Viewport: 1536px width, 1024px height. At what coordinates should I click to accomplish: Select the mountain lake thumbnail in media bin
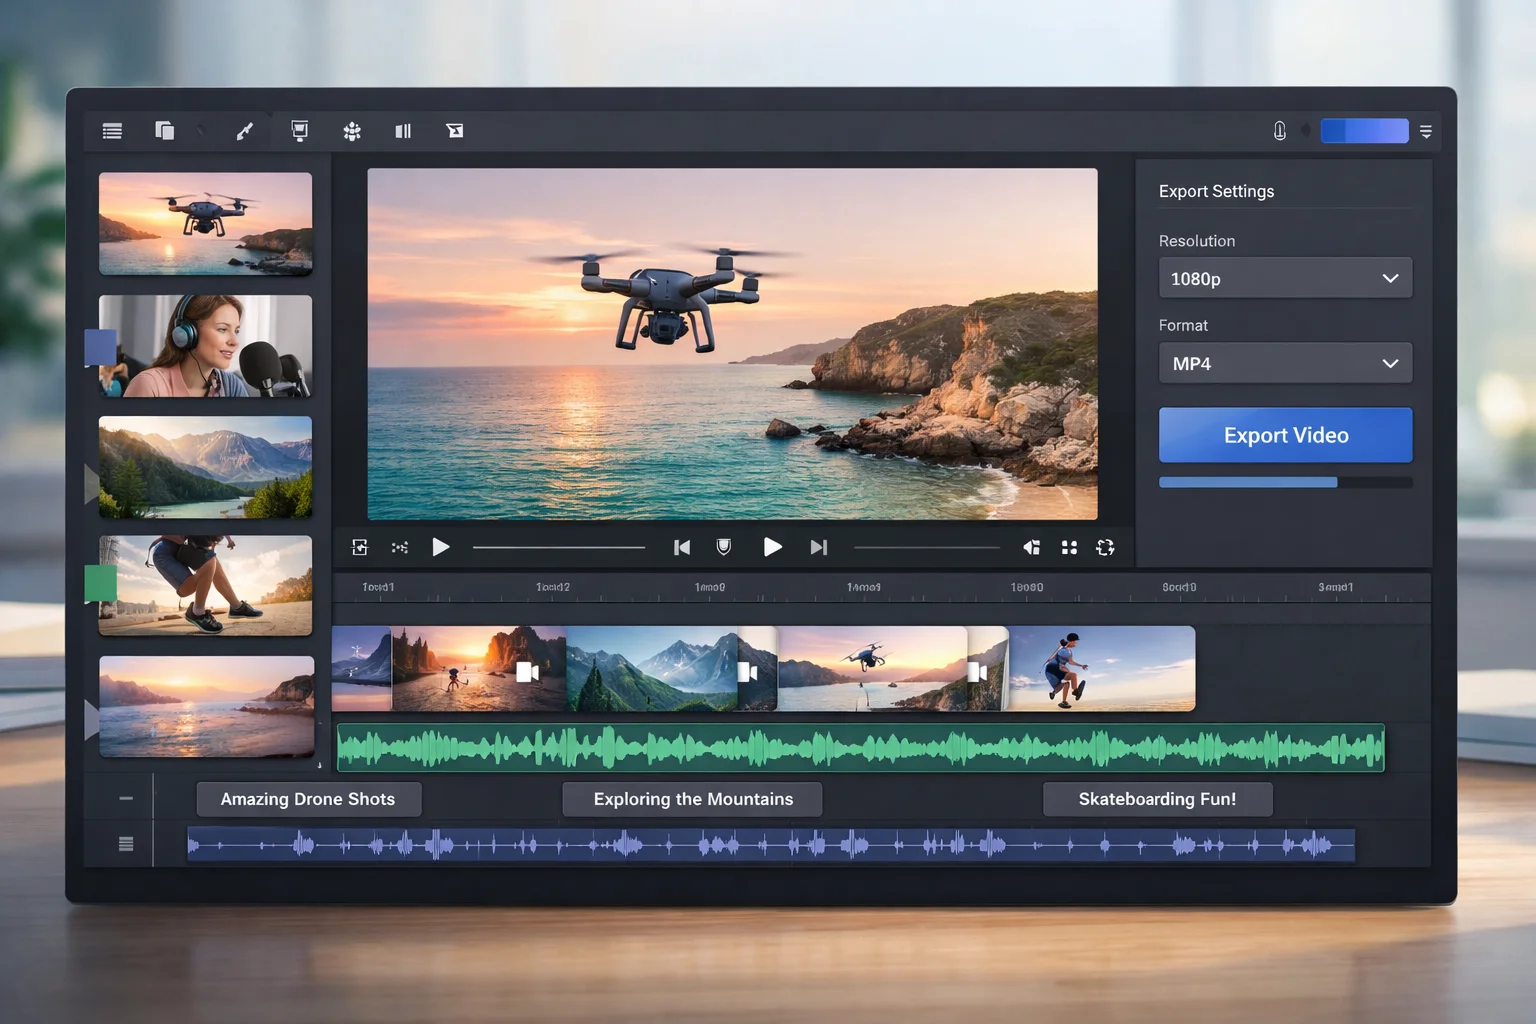[205, 467]
